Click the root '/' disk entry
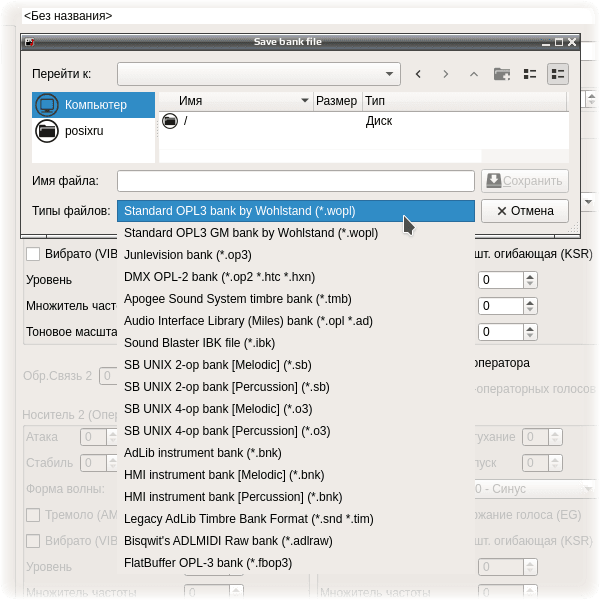The image size is (600, 600). 186,121
